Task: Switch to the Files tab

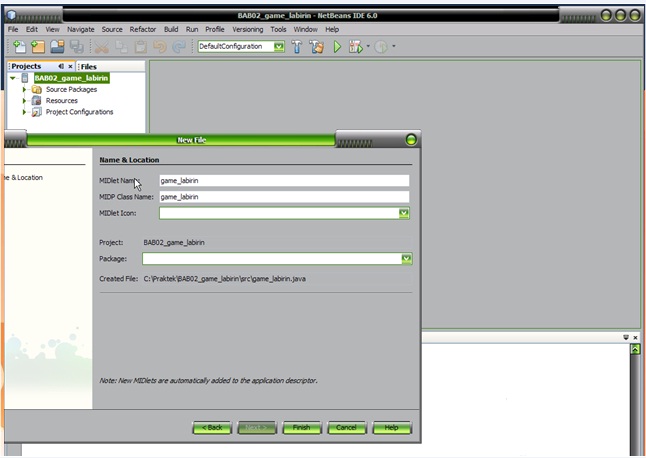Action: point(89,66)
